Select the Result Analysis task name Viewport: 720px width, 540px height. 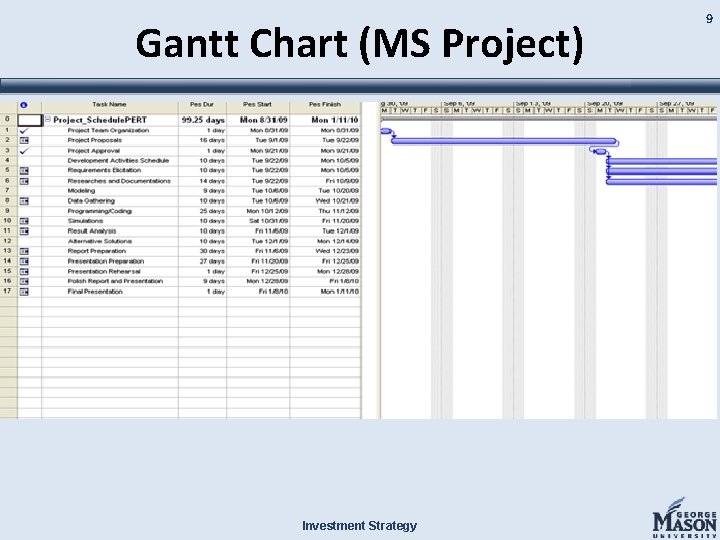92,231
